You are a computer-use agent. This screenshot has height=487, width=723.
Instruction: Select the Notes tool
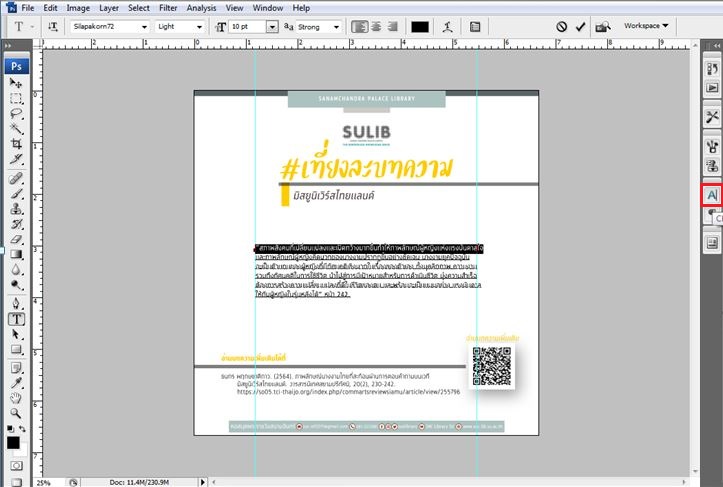pyautogui.click(x=16, y=368)
